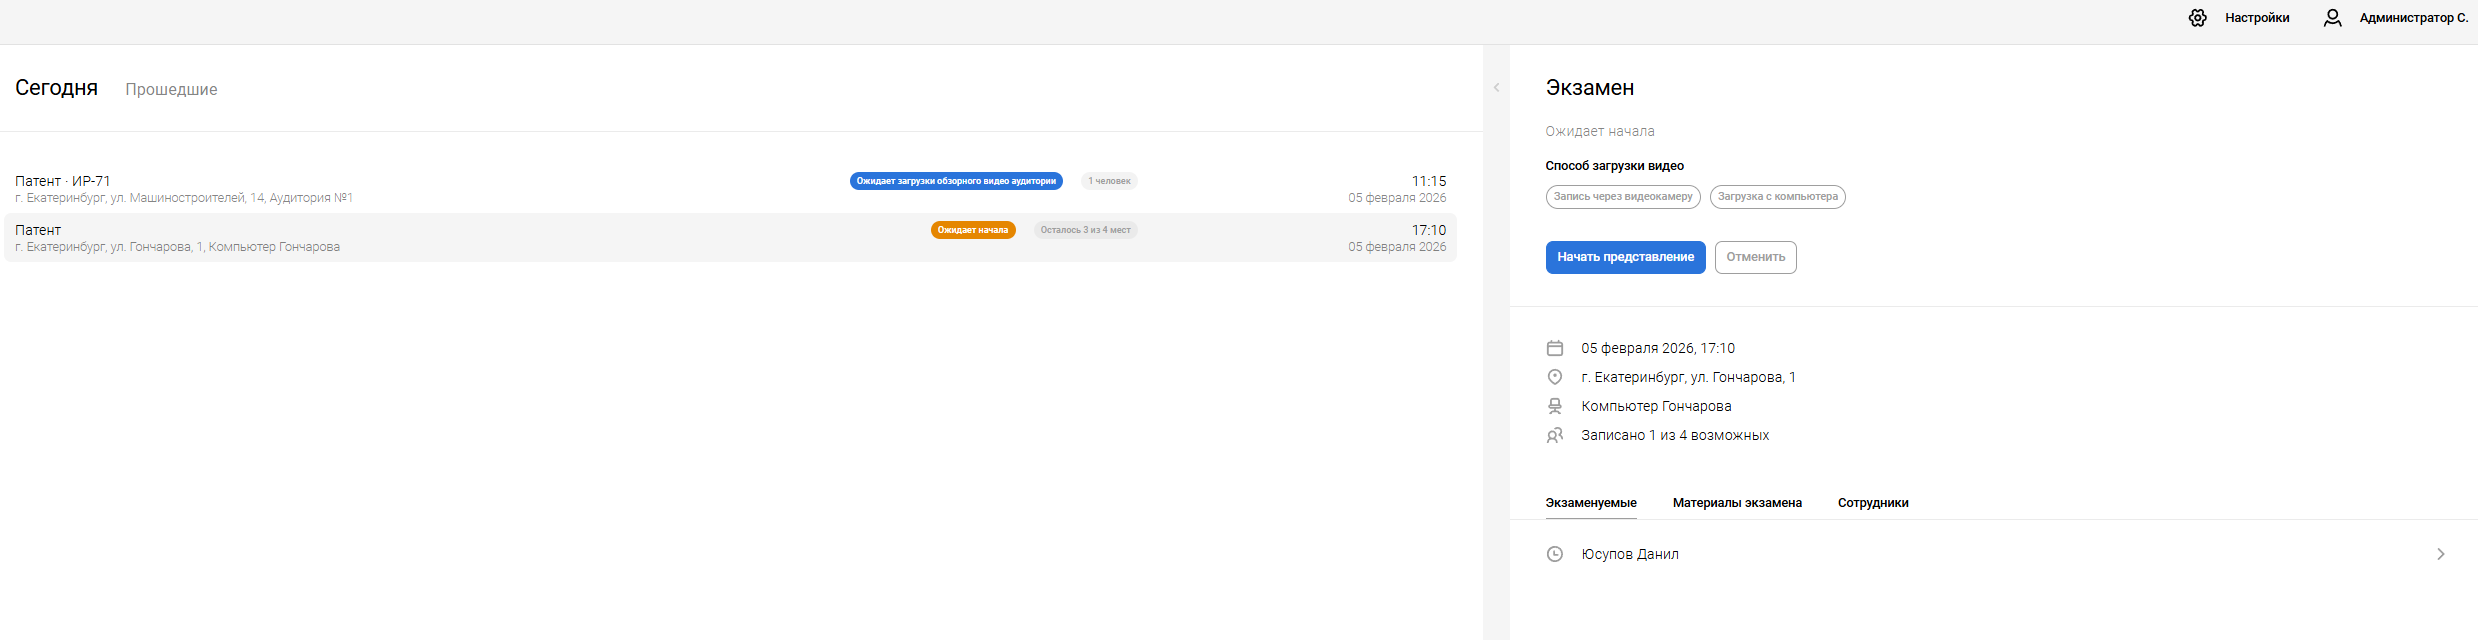Click the settings gear icon
The image size is (2478, 640).
(2197, 18)
